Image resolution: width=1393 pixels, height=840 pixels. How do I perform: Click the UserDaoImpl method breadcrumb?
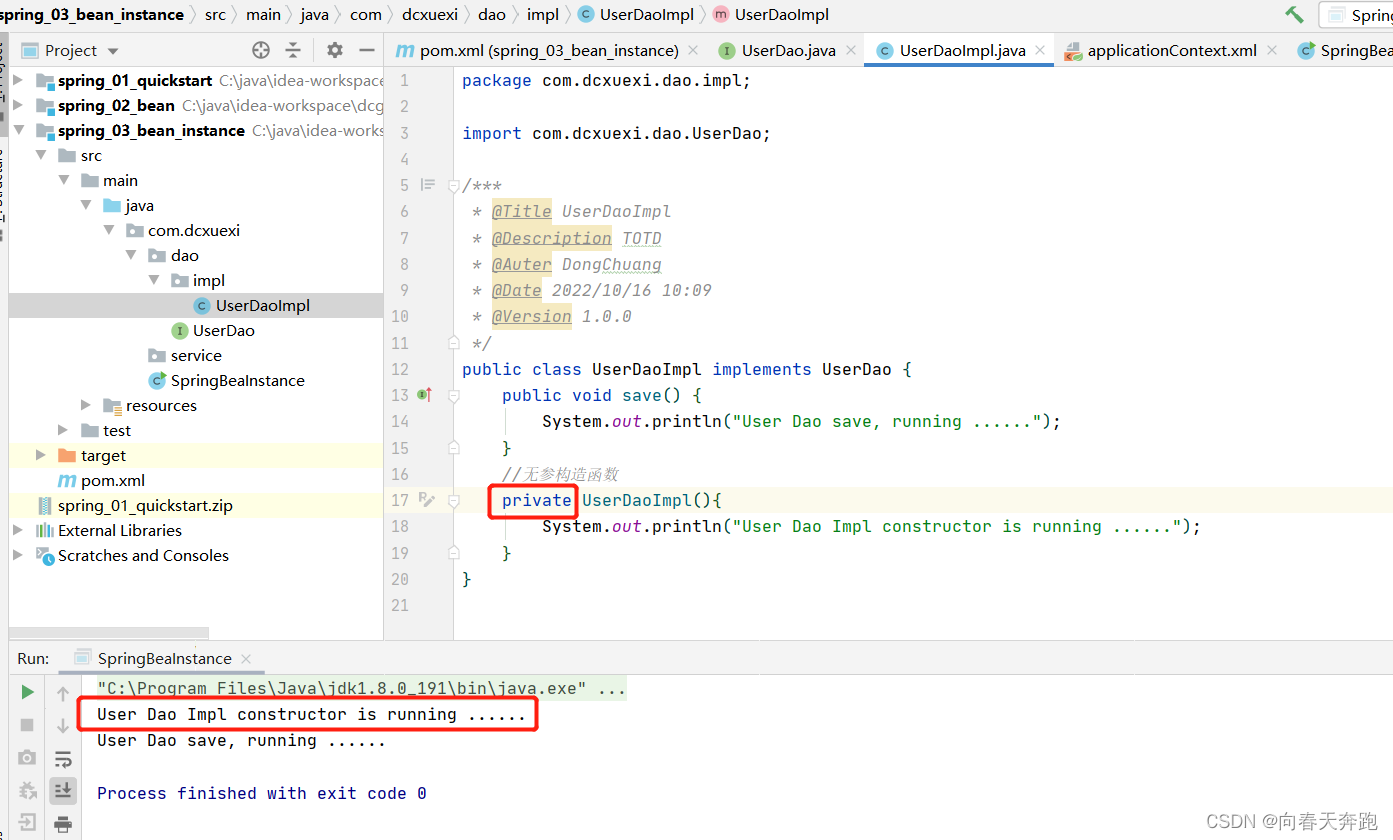coord(771,15)
